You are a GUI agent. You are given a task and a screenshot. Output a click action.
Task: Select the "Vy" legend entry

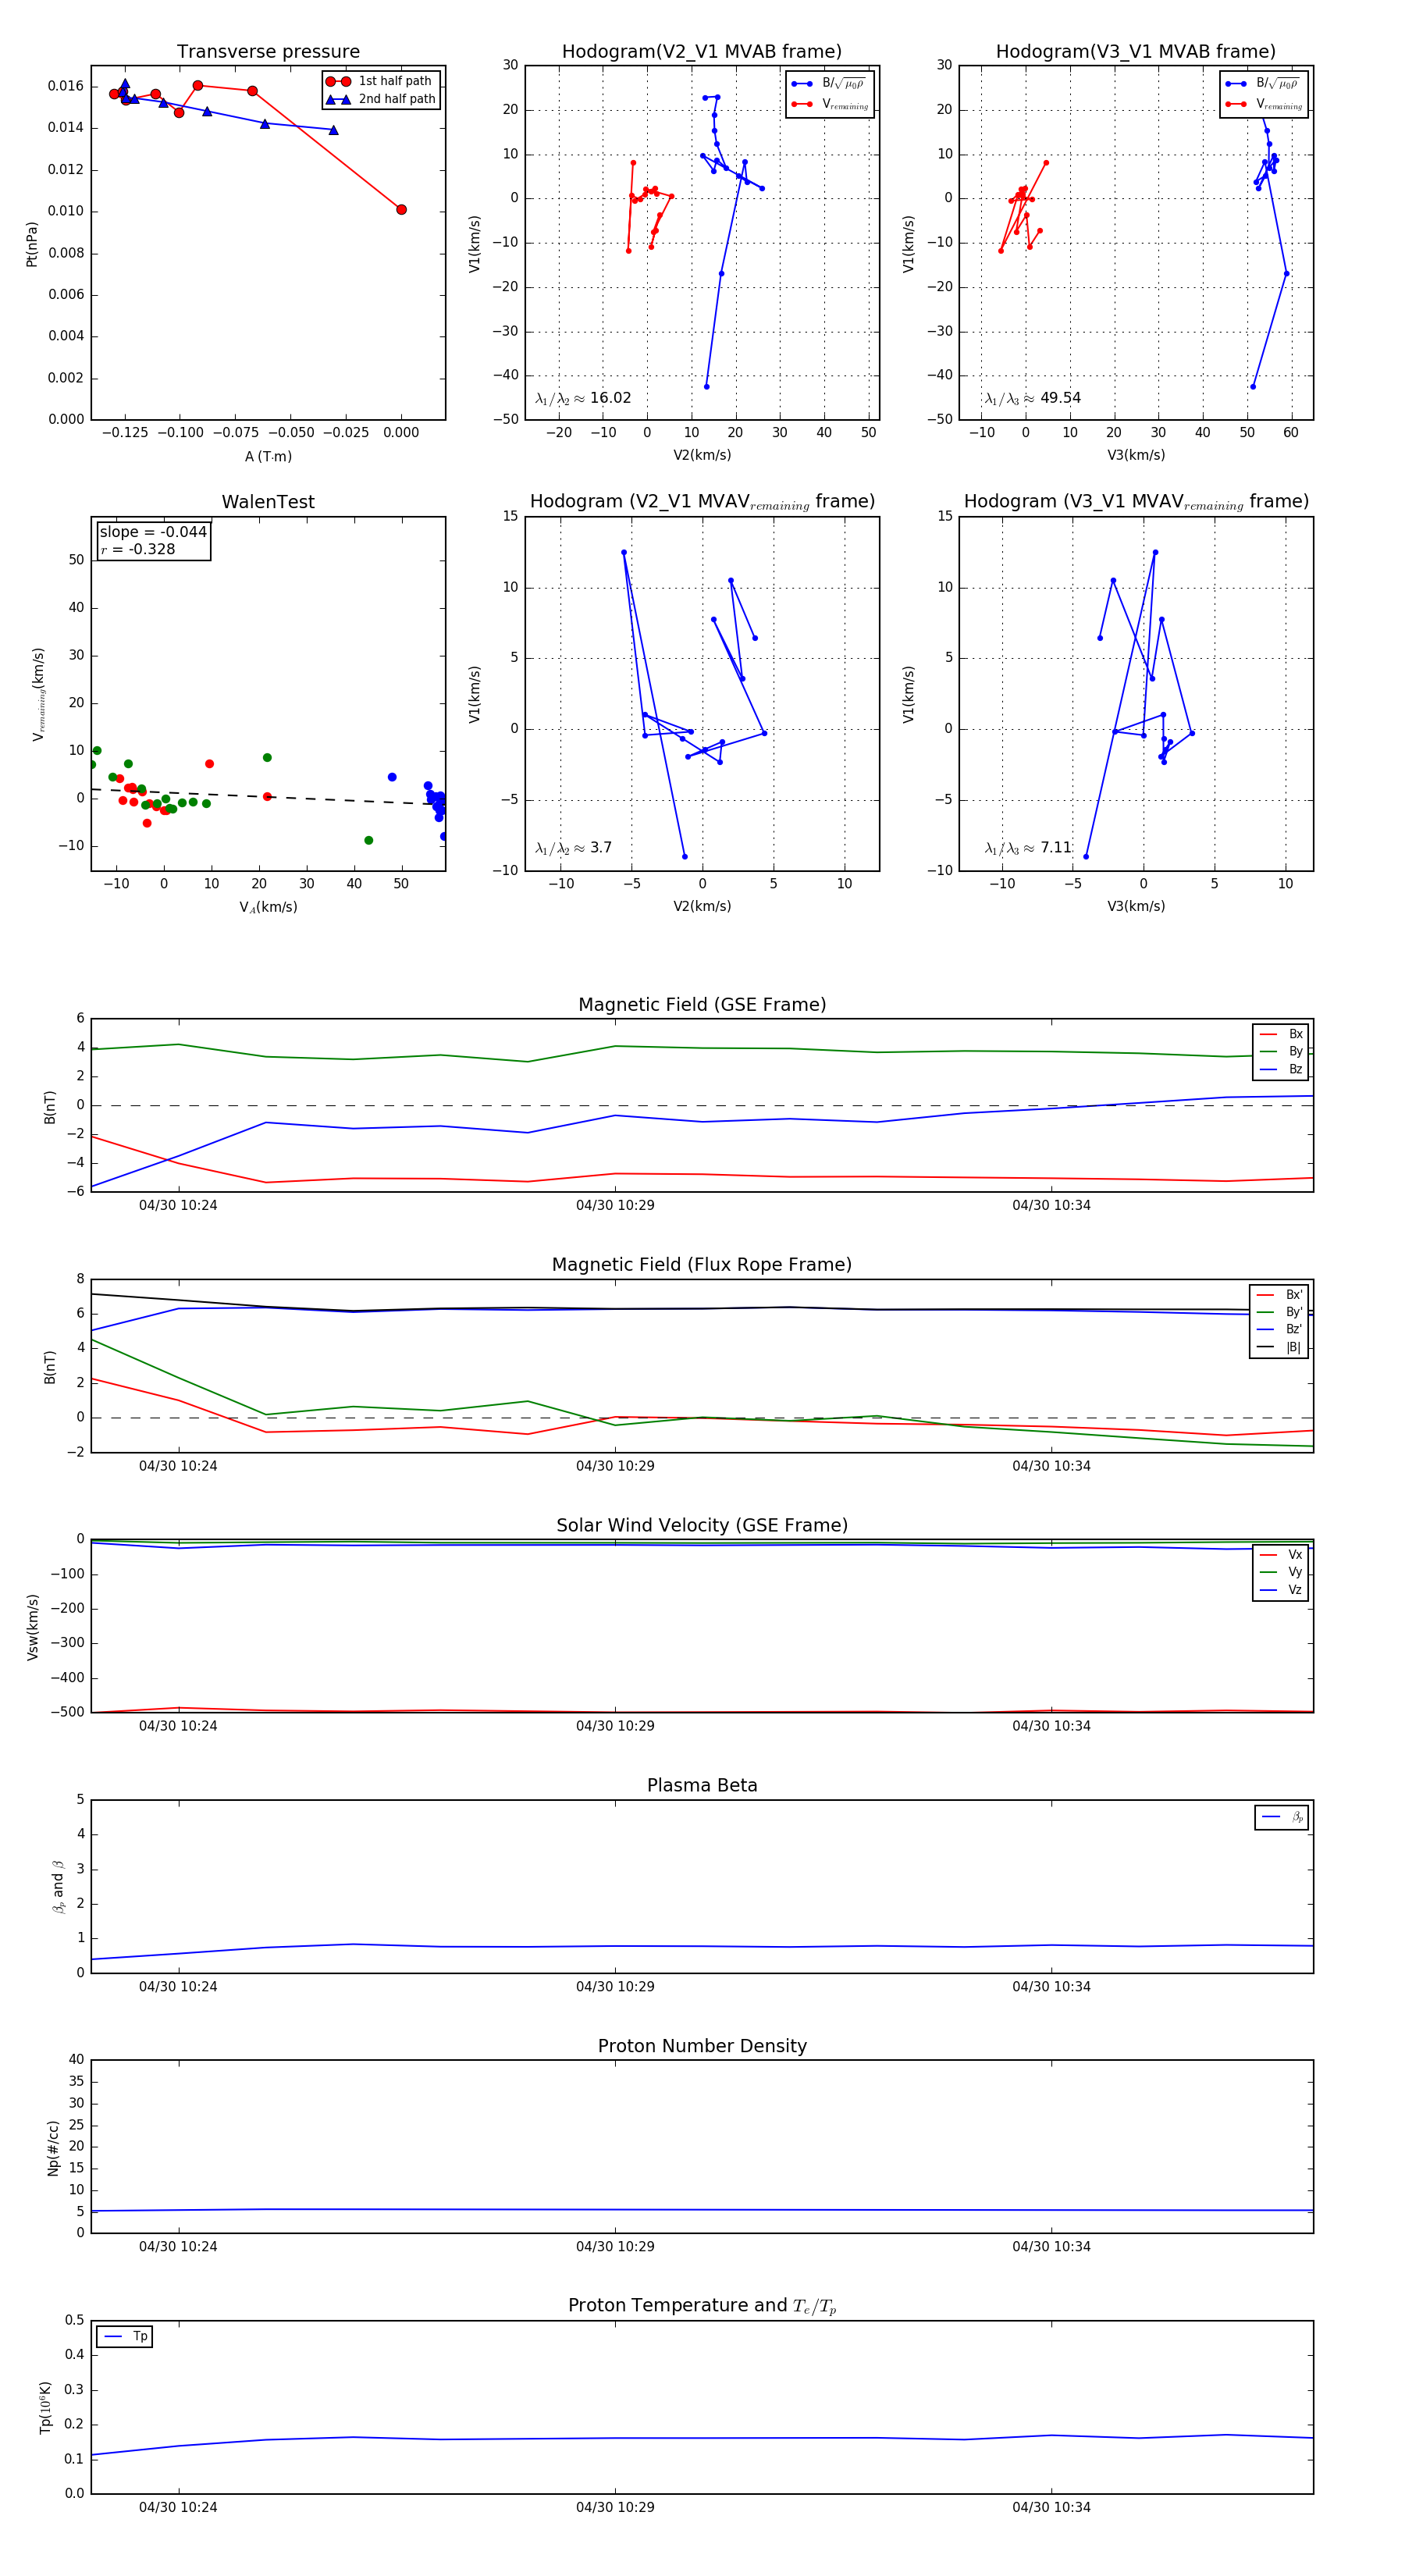coord(1281,1572)
